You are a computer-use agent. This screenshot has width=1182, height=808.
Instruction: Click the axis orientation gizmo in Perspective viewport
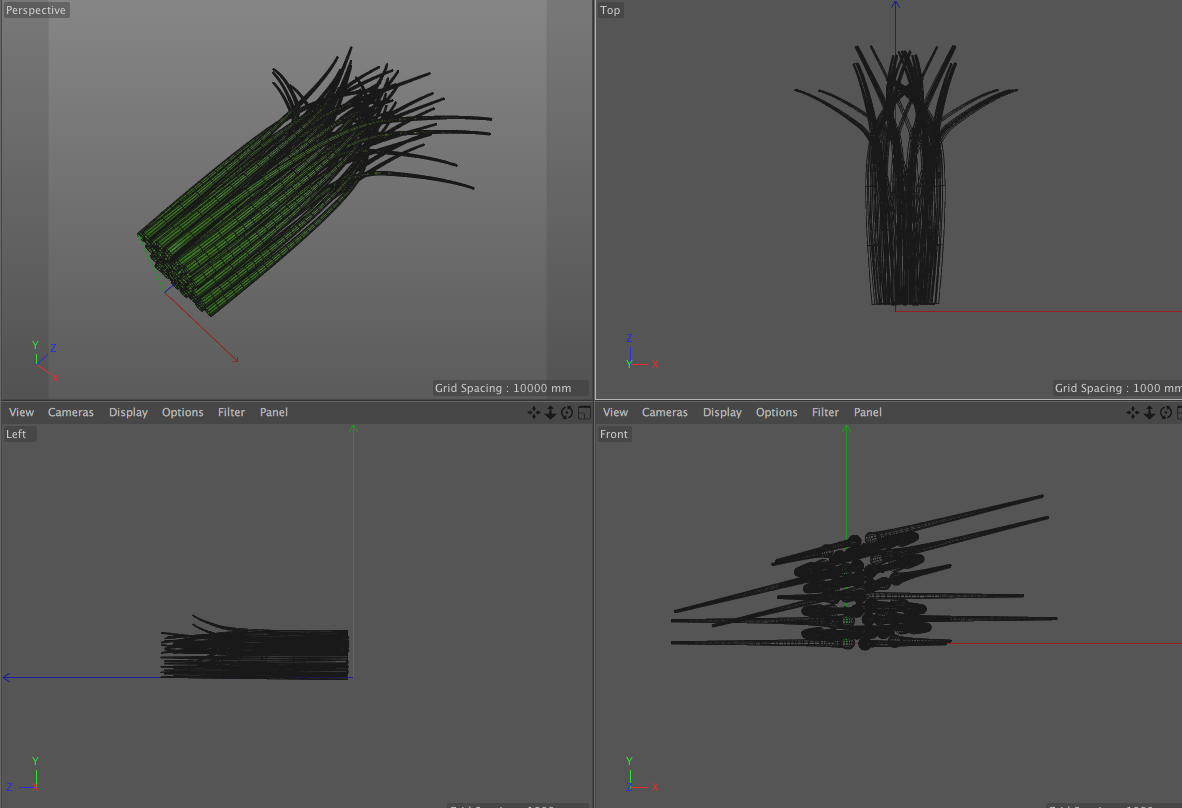coord(44,362)
